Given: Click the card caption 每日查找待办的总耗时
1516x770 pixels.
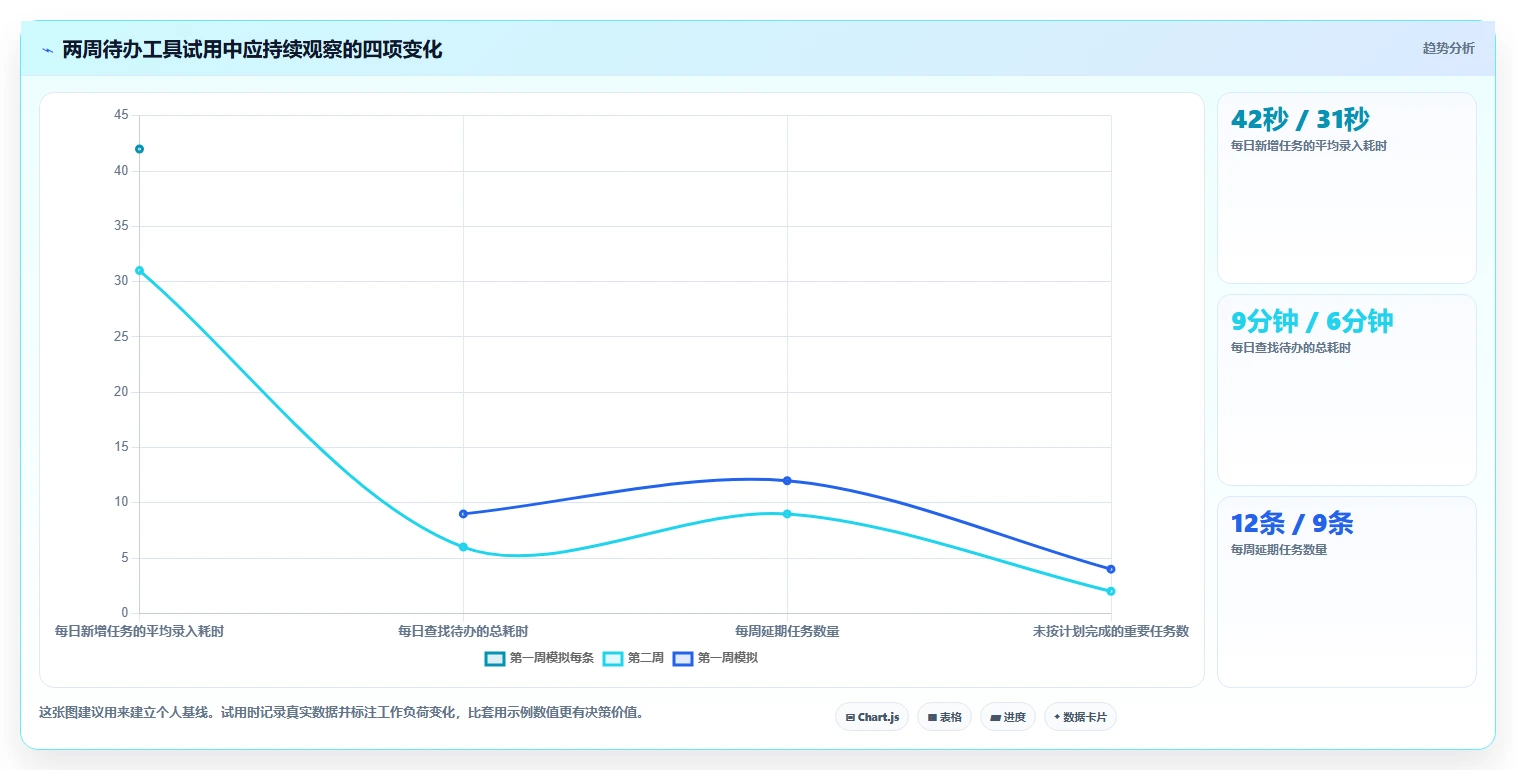Looking at the screenshot, I should pyautogui.click(x=1291, y=348).
